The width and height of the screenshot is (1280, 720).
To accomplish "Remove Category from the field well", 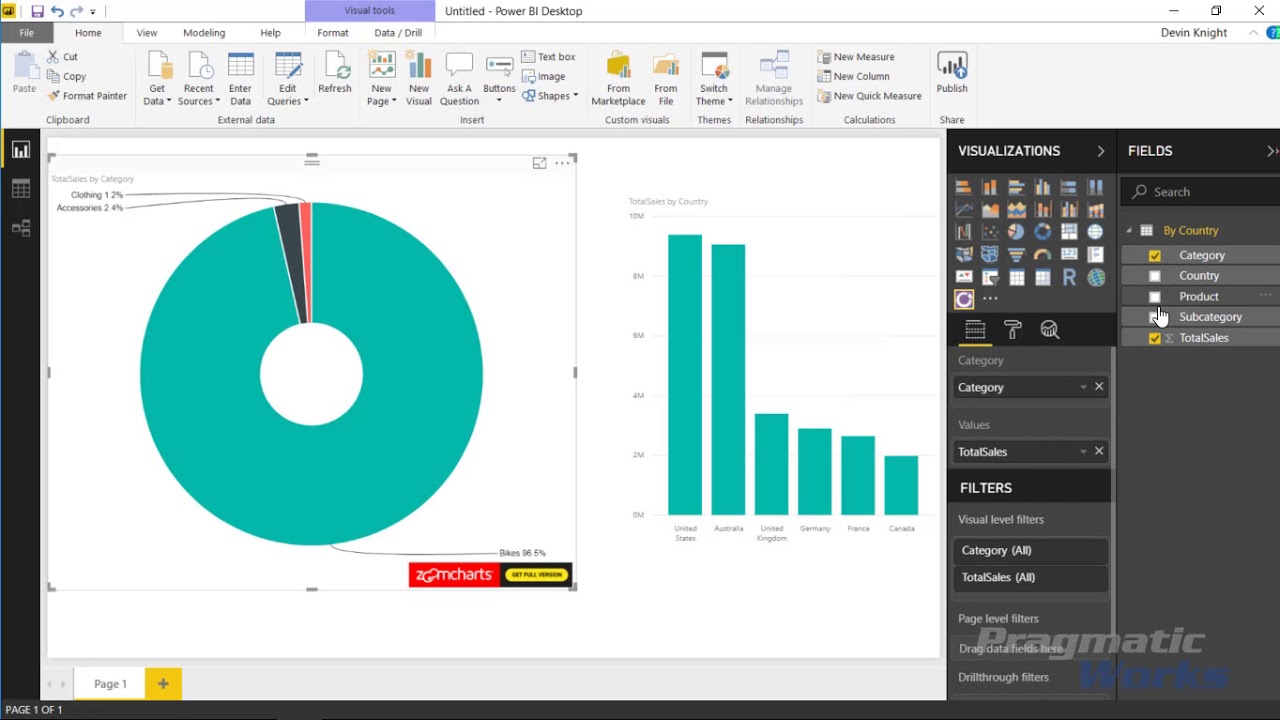I will pyautogui.click(x=1099, y=387).
